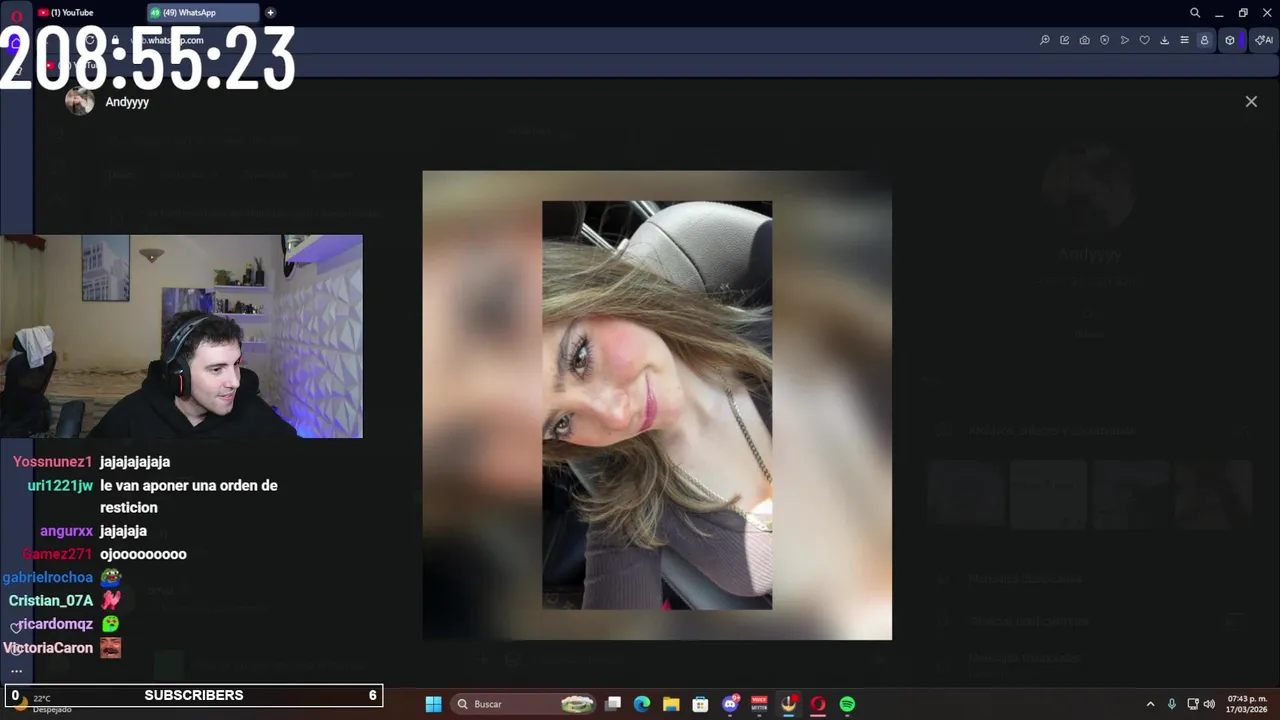Open Spotify from taskbar
This screenshot has height=720, width=1280.
click(x=847, y=704)
